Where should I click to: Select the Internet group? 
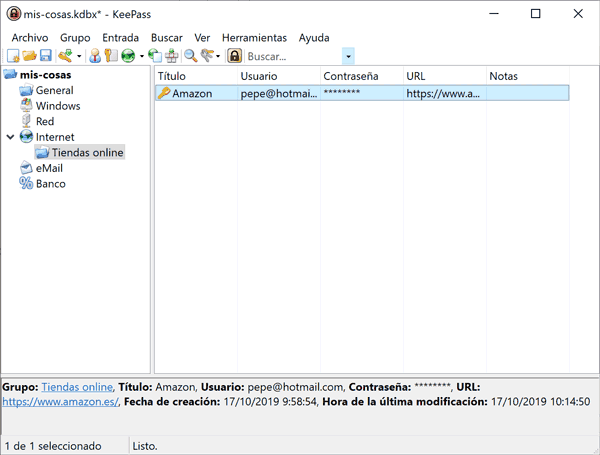point(55,137)
